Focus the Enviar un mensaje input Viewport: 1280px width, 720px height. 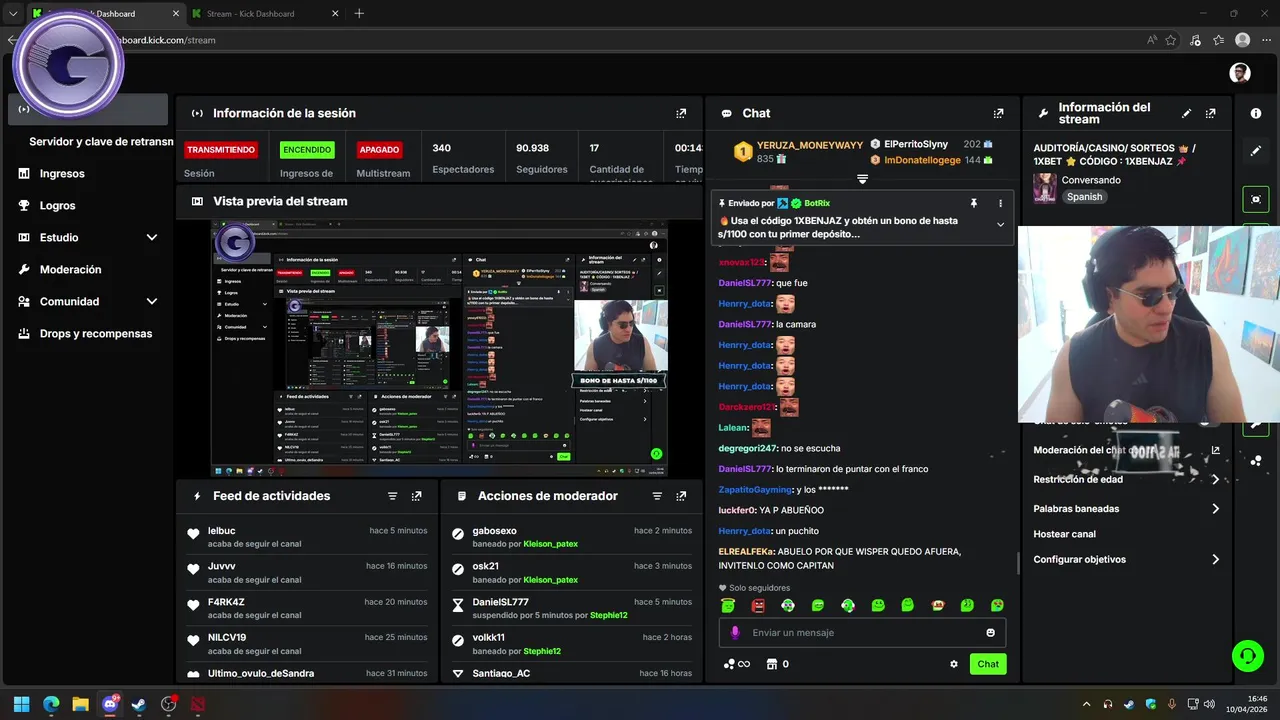pyautogui.click(x=862, y=633)
